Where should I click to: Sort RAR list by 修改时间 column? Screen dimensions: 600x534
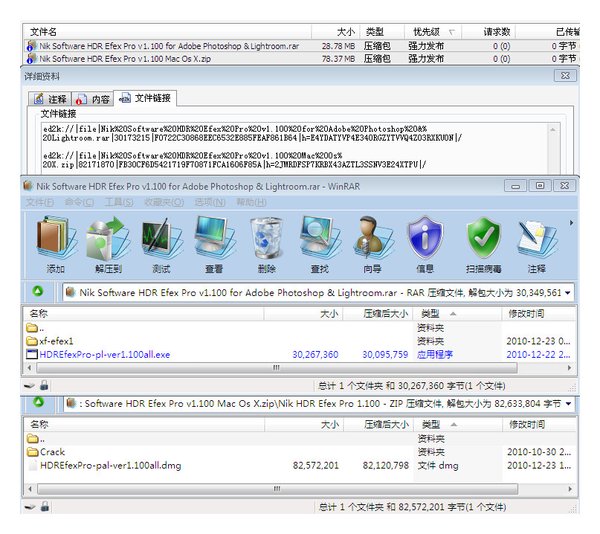tap(539, 314)
